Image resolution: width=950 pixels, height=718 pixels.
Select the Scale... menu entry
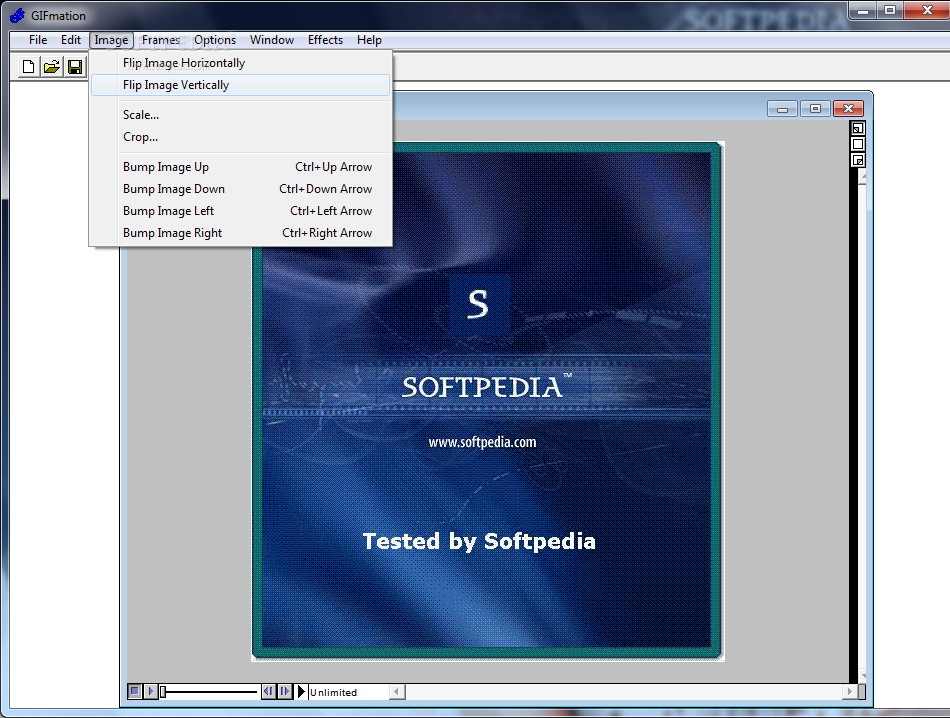tap(241, 115)
